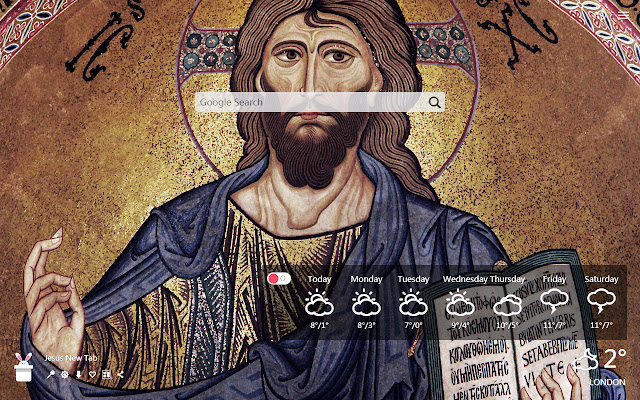Click the magnifier search icon
This screenshot has height=400, width=640.
[435, 102]
